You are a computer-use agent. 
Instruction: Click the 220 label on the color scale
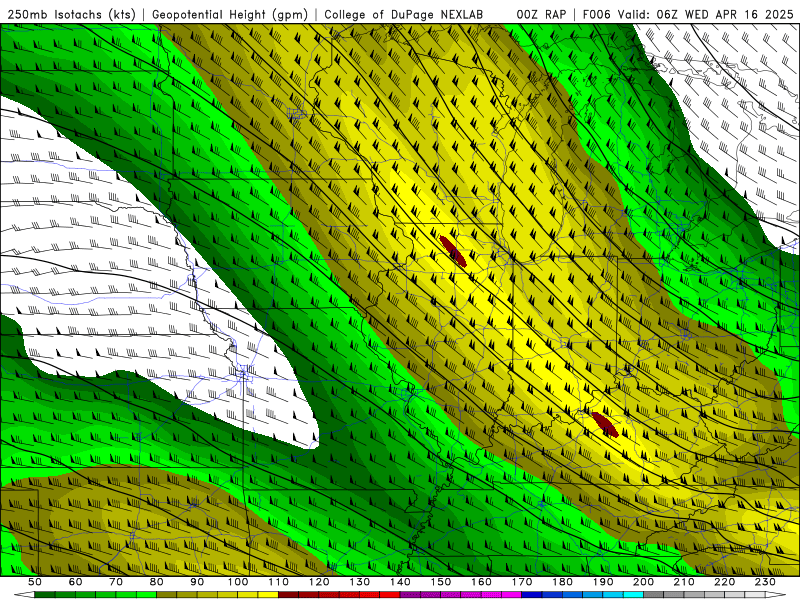coord(725,582)
